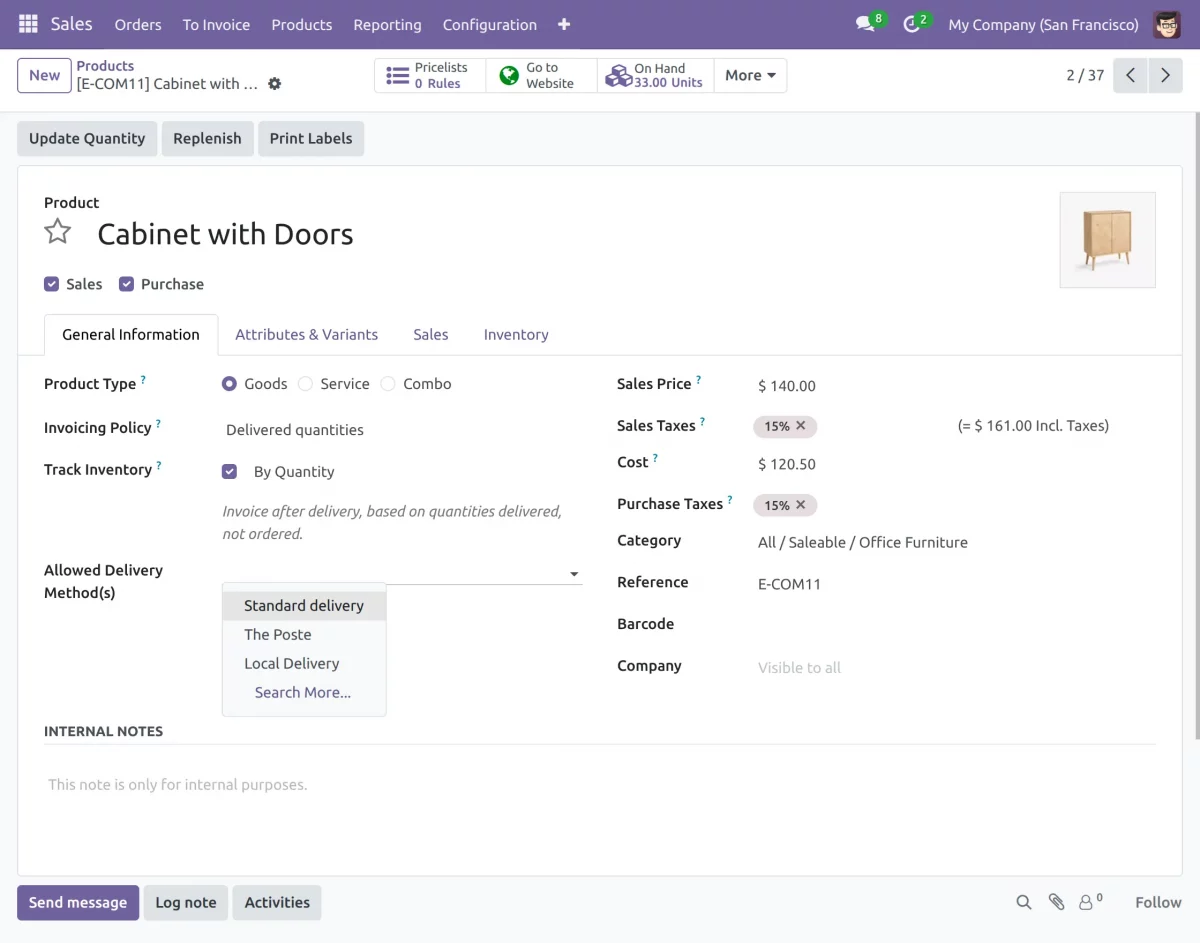1200x943 pixels.
Task: Click the Cabinet product image thumbnail
Action: click(x=1107, y=239)
